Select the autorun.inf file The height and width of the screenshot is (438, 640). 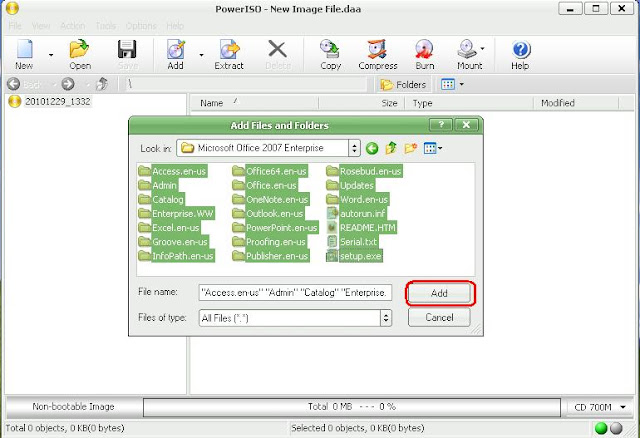click(x=356, y=214)
